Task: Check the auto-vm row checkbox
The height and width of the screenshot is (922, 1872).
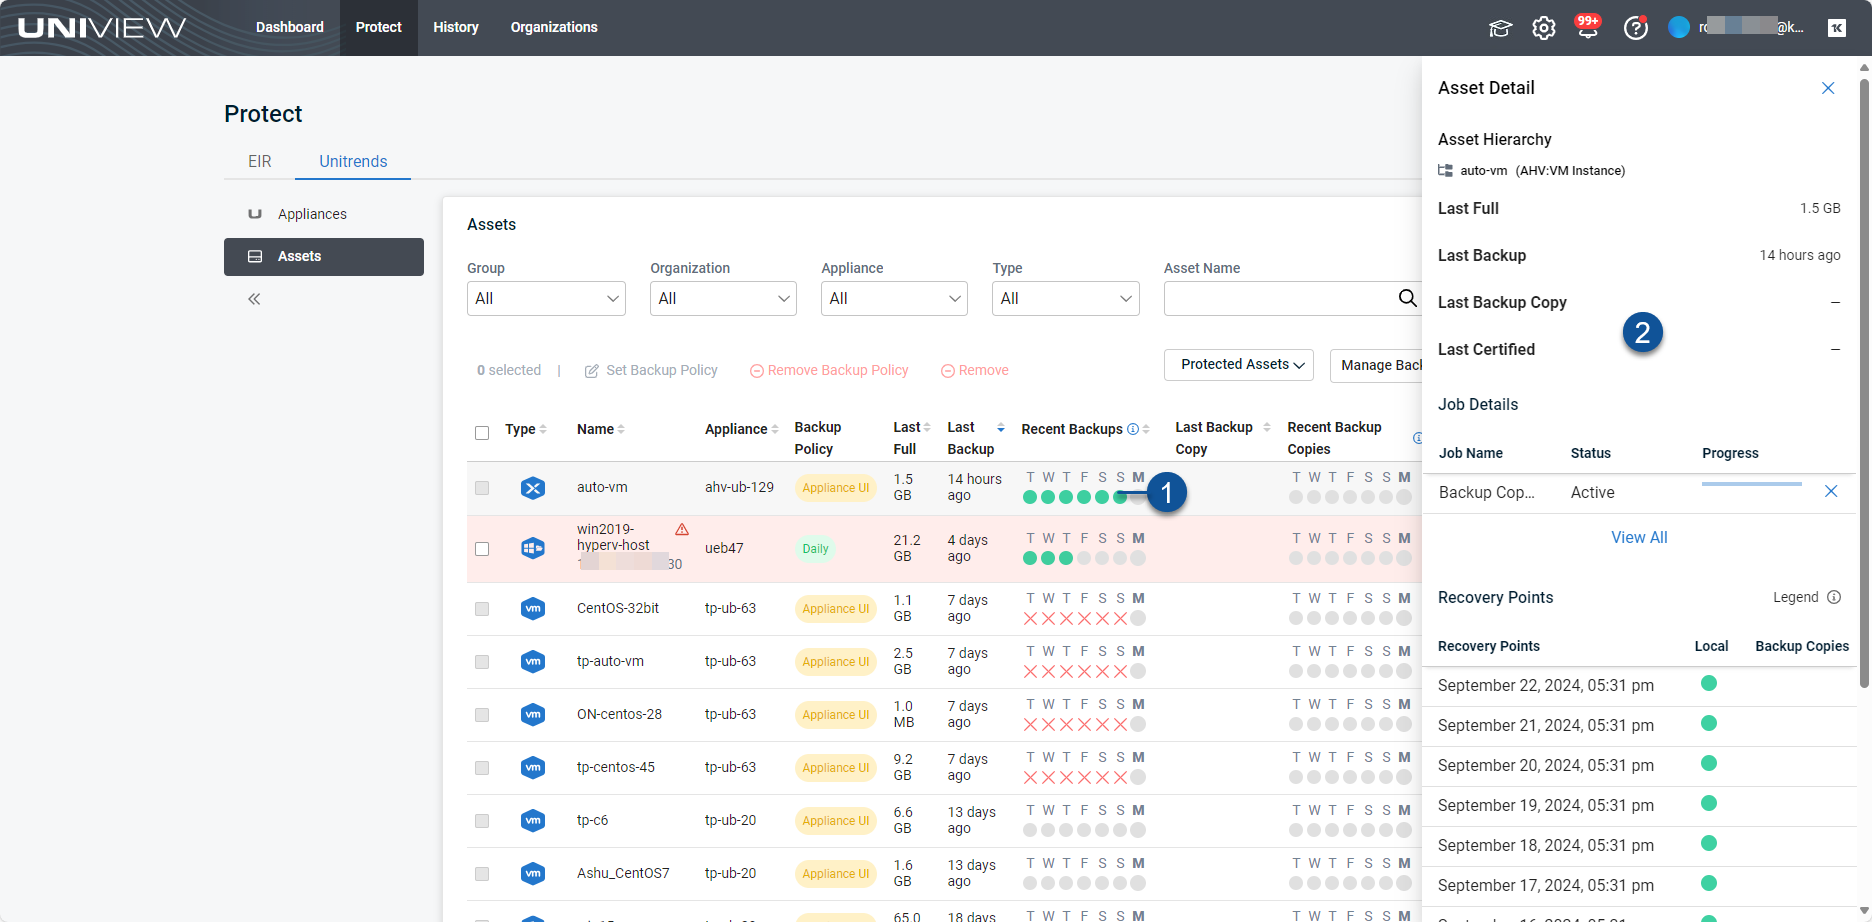Action: [x=482, y=488]
